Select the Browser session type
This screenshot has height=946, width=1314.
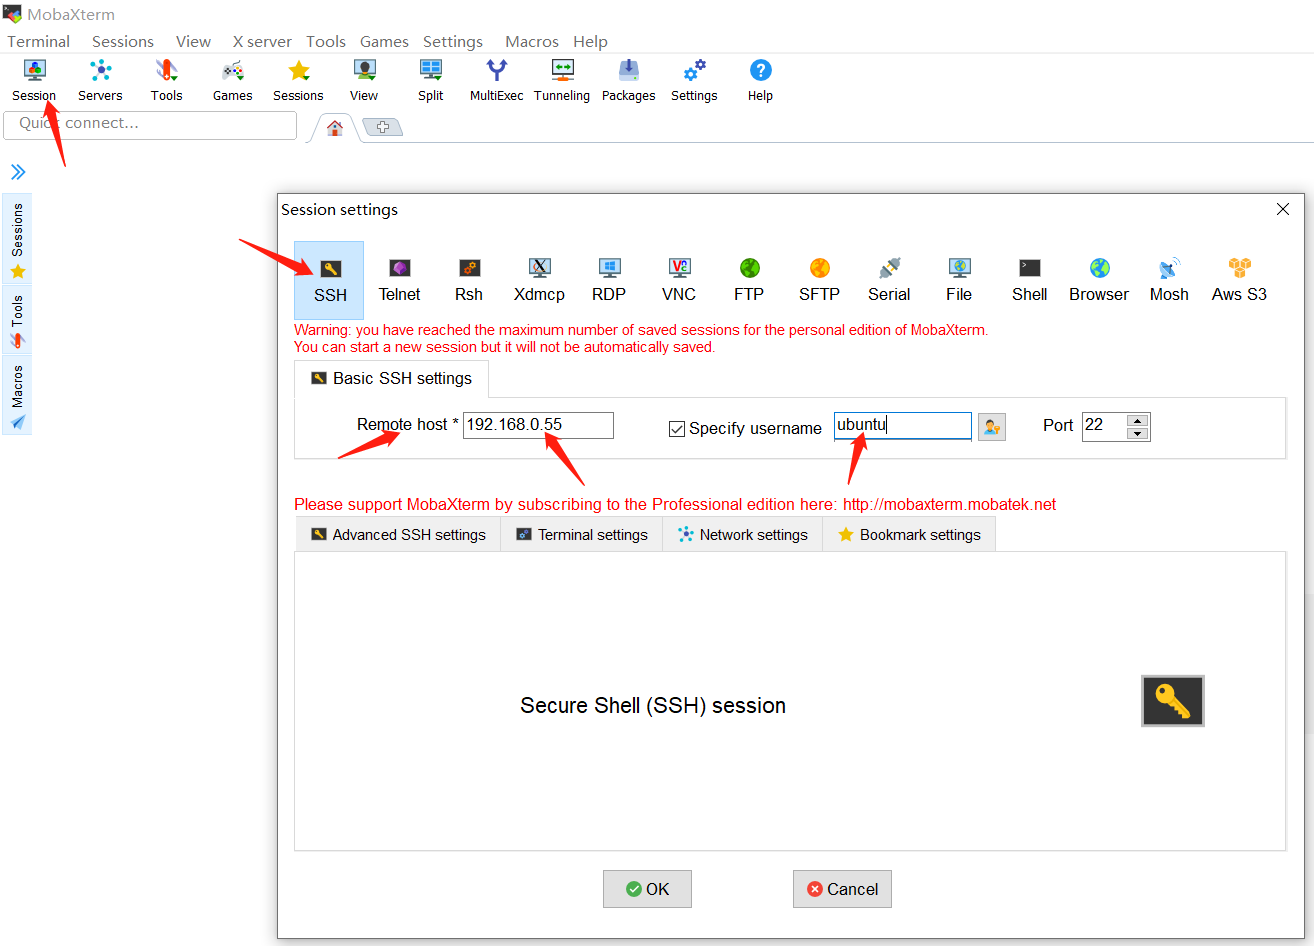pyautogui.click(x=1099, y=280)
